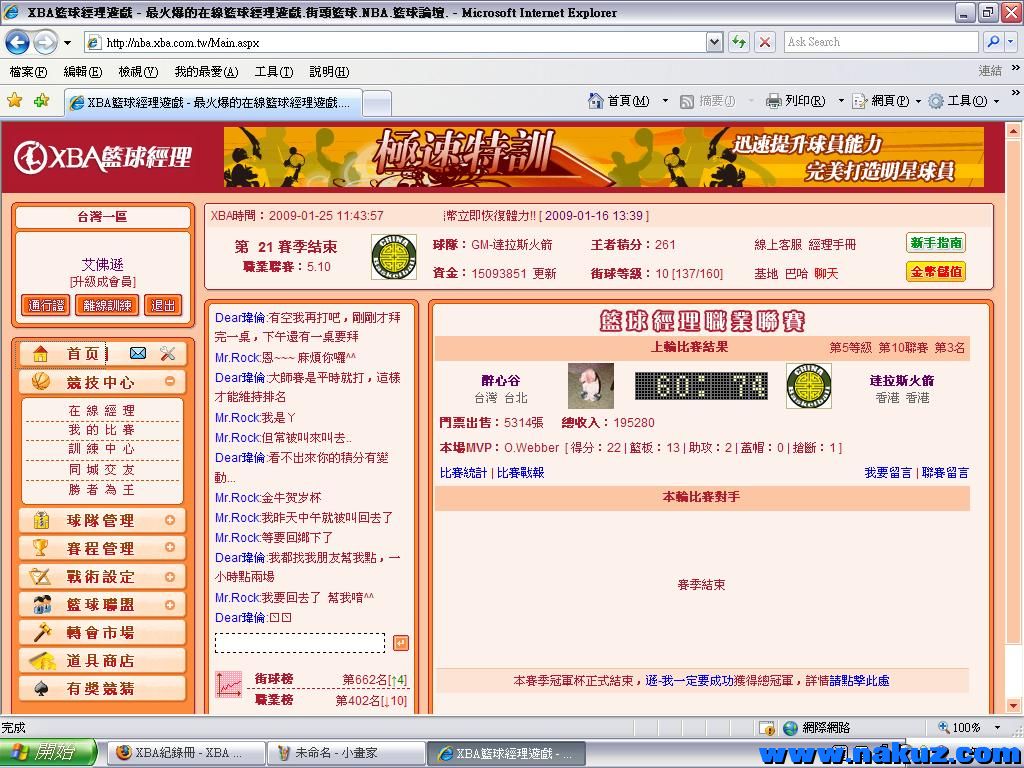Click the Windows Start (開始) button
The height and width of the screenshot is (768, 1024).
[49, 753]
